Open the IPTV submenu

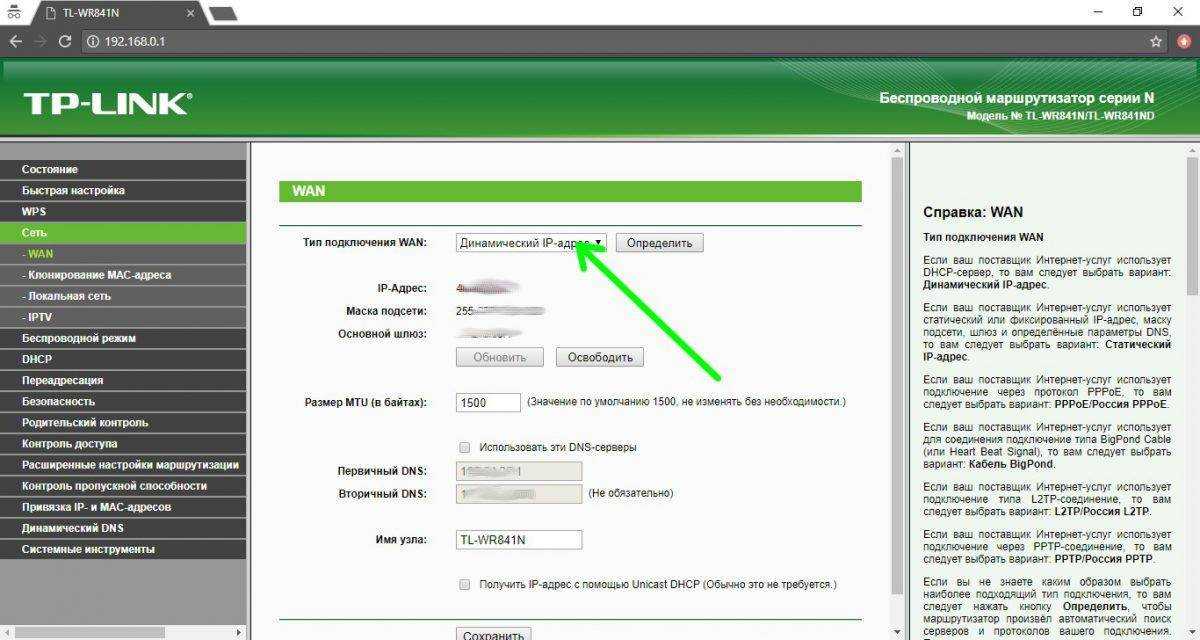pos(123,317)
